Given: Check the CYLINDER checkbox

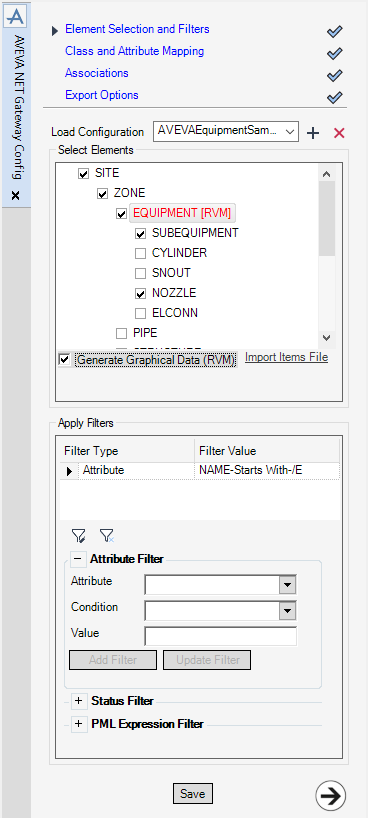Looking at the screenshot, I should pos(140,254).
